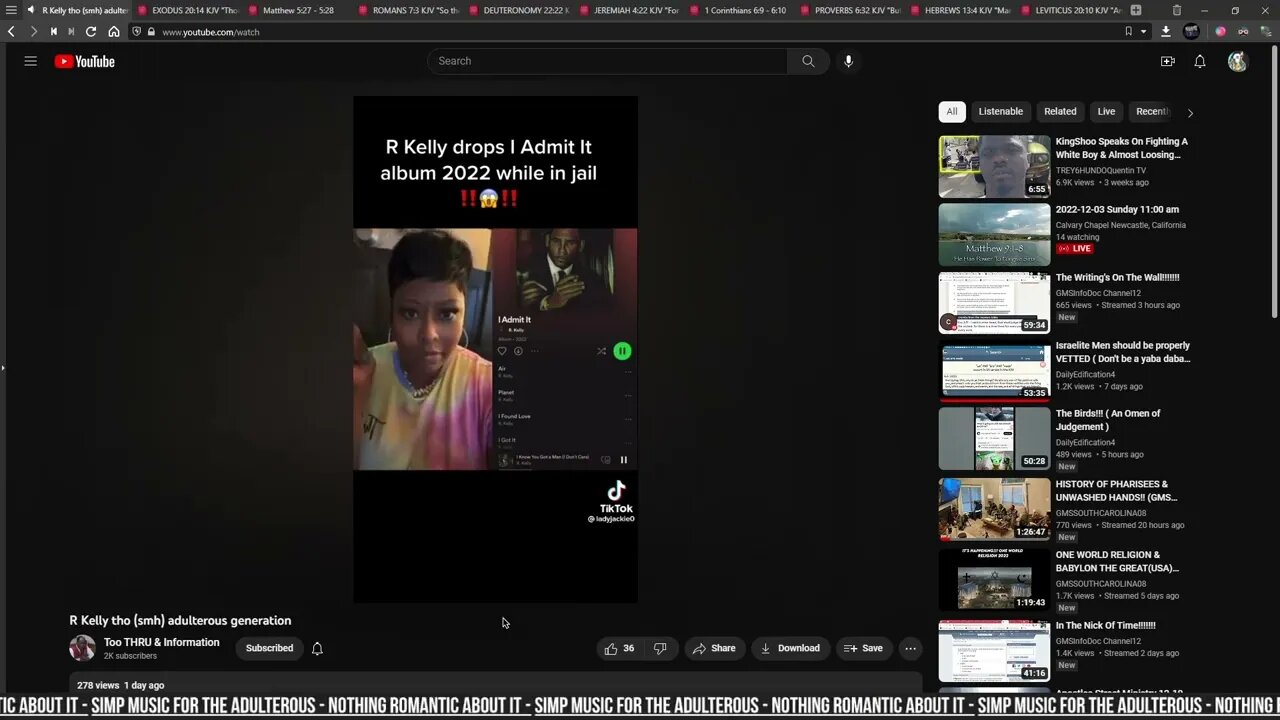This screenshot has height=720, width=1280.
Task: Show more filter chips with right chevron
Action: (x=1190, y=113)
